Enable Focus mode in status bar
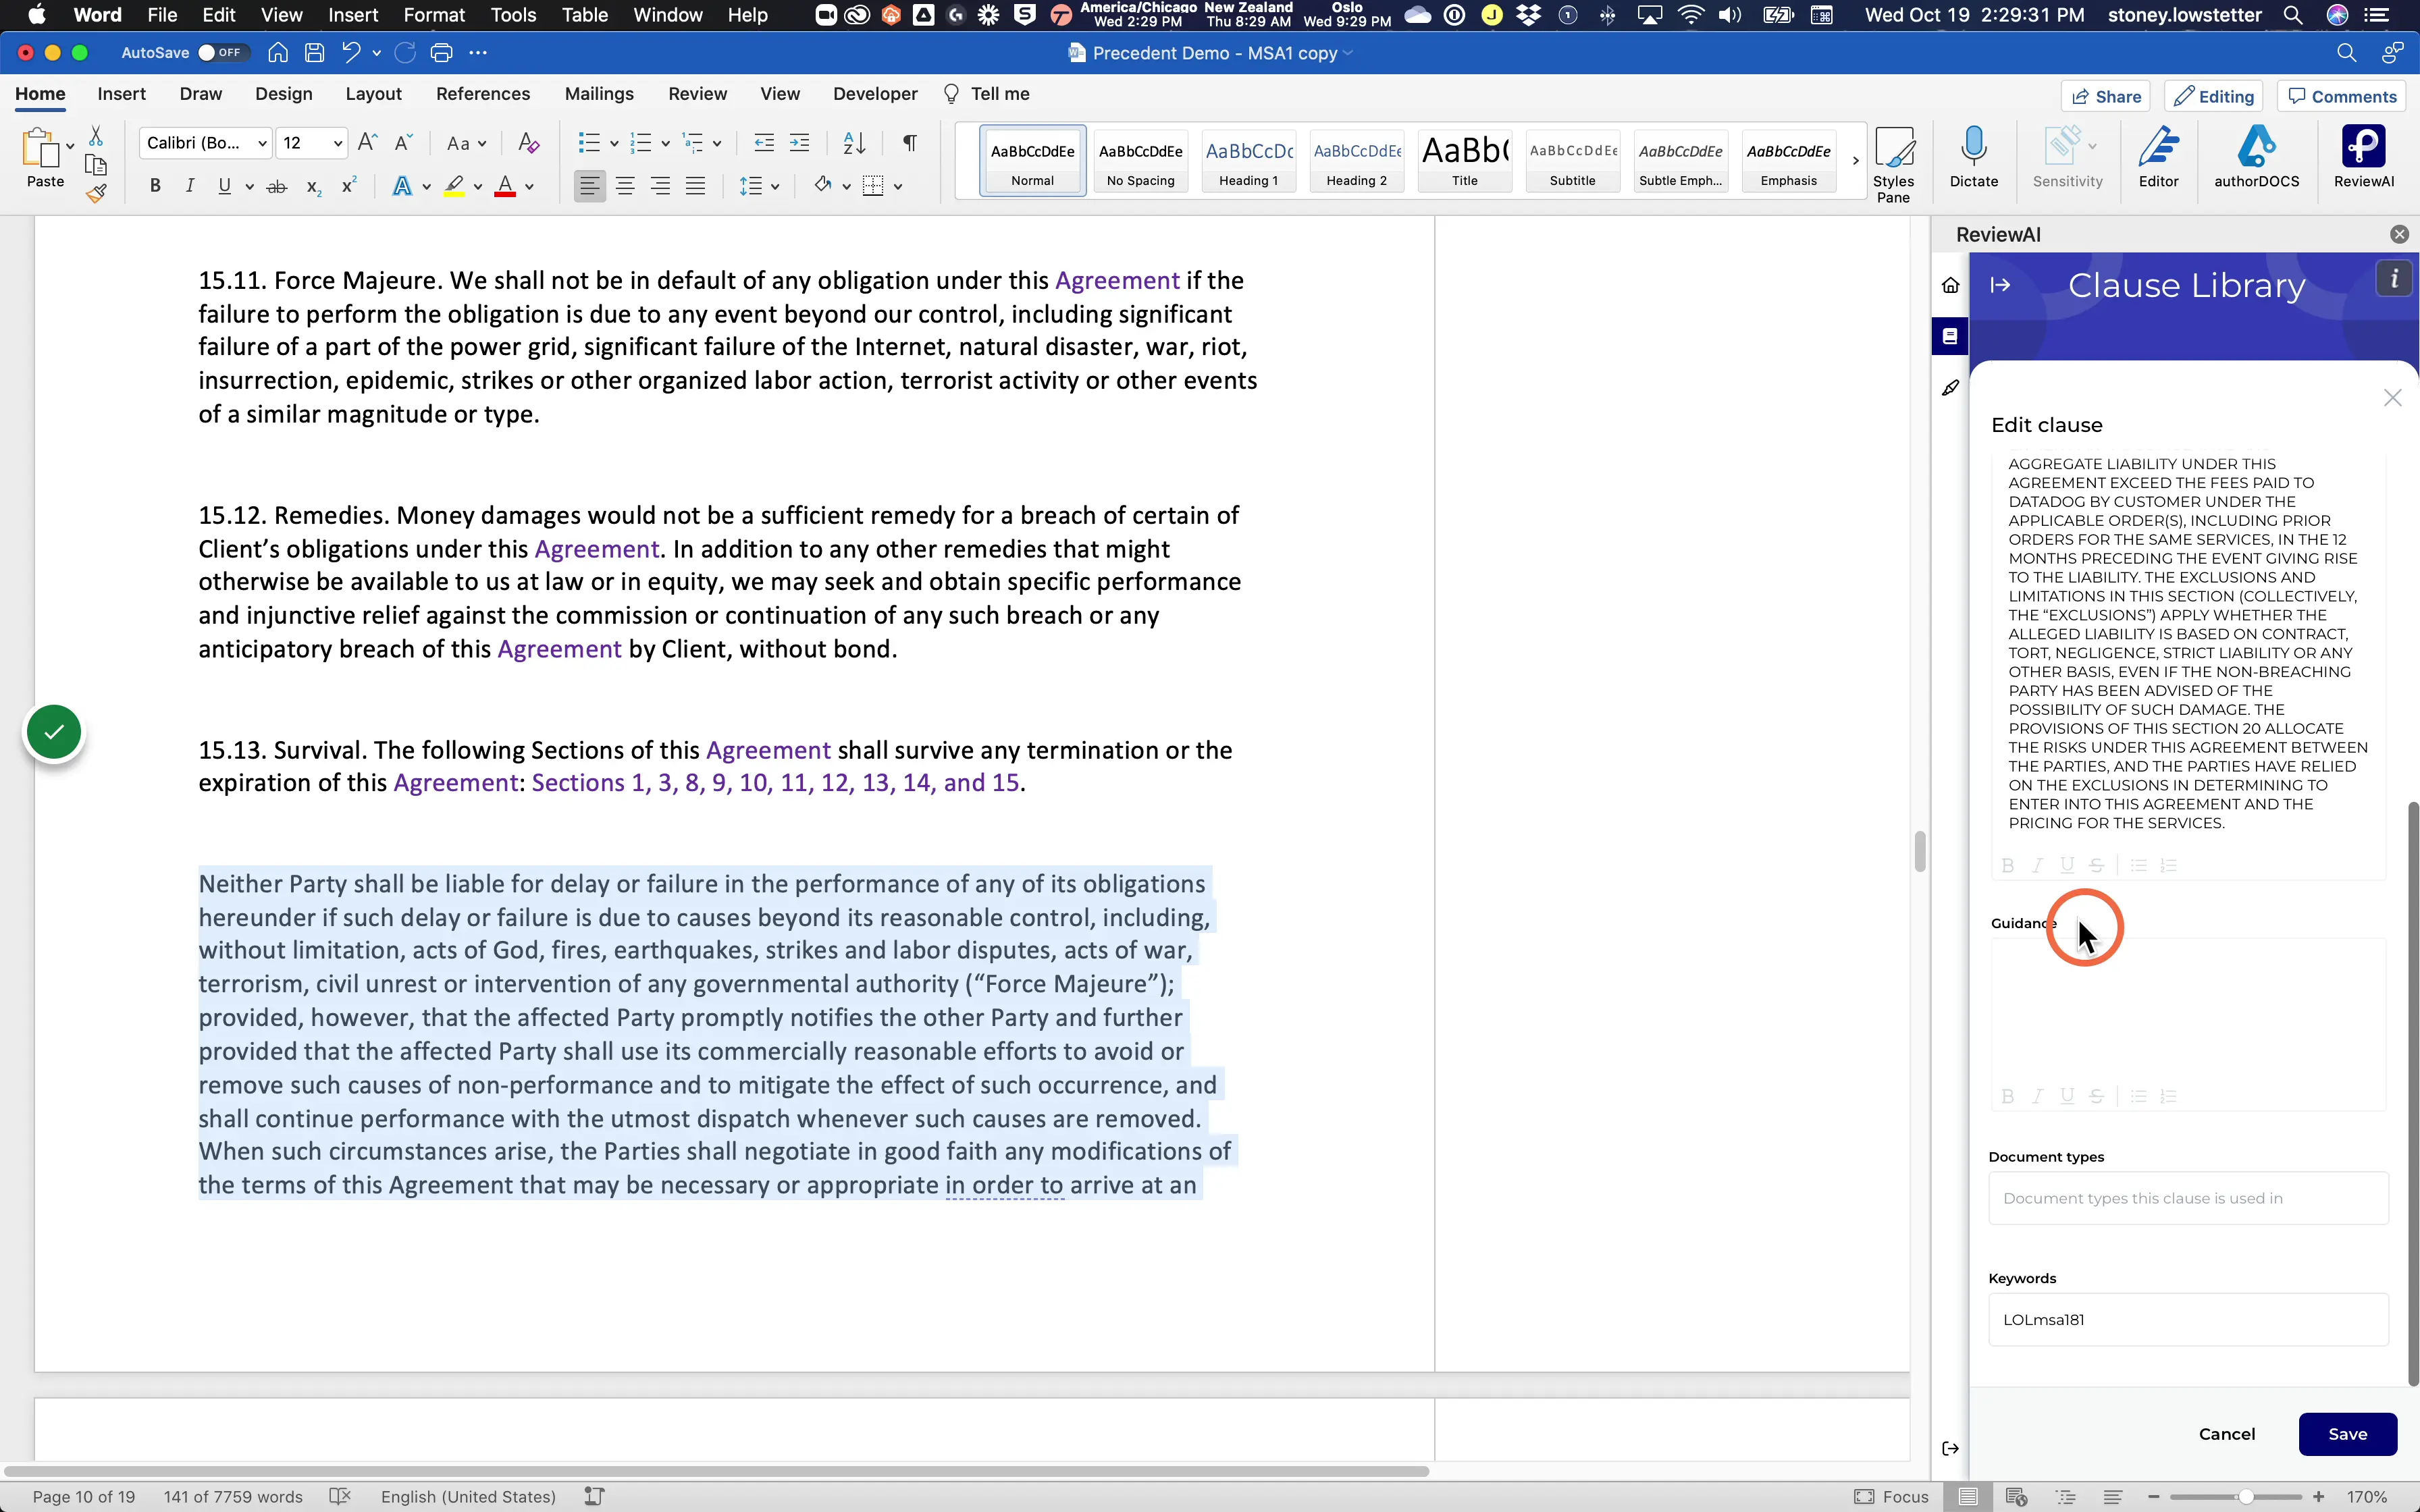 point(1891,1497)
